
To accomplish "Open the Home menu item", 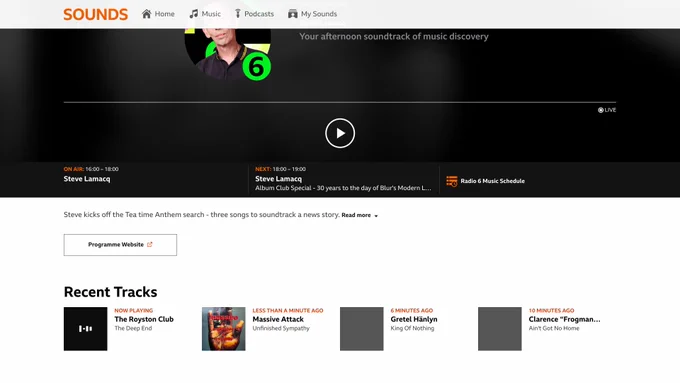I will pyautogui.click(x=158, y=14).
